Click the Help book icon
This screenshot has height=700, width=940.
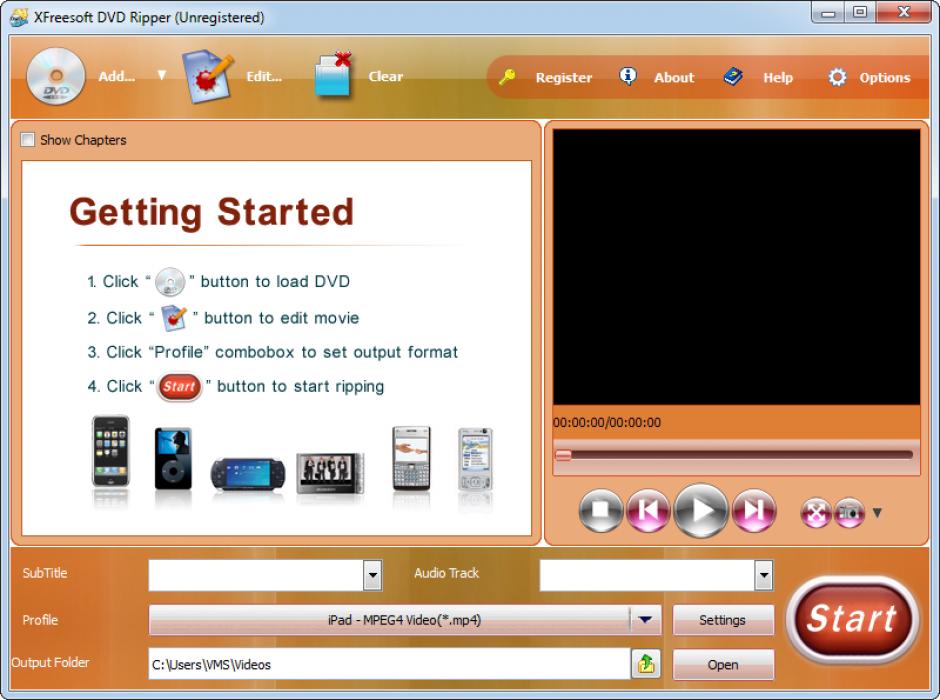[733, 77]
